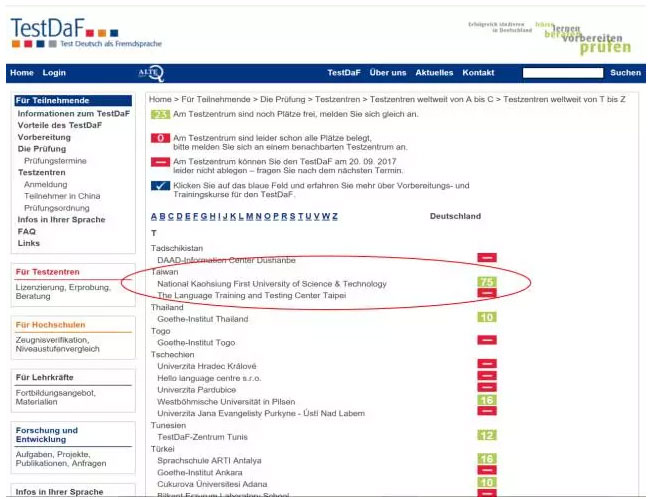Click the blue checkmark legend icon
The width and height of the screenshot is (652, 499).
(x=160, y=186)
